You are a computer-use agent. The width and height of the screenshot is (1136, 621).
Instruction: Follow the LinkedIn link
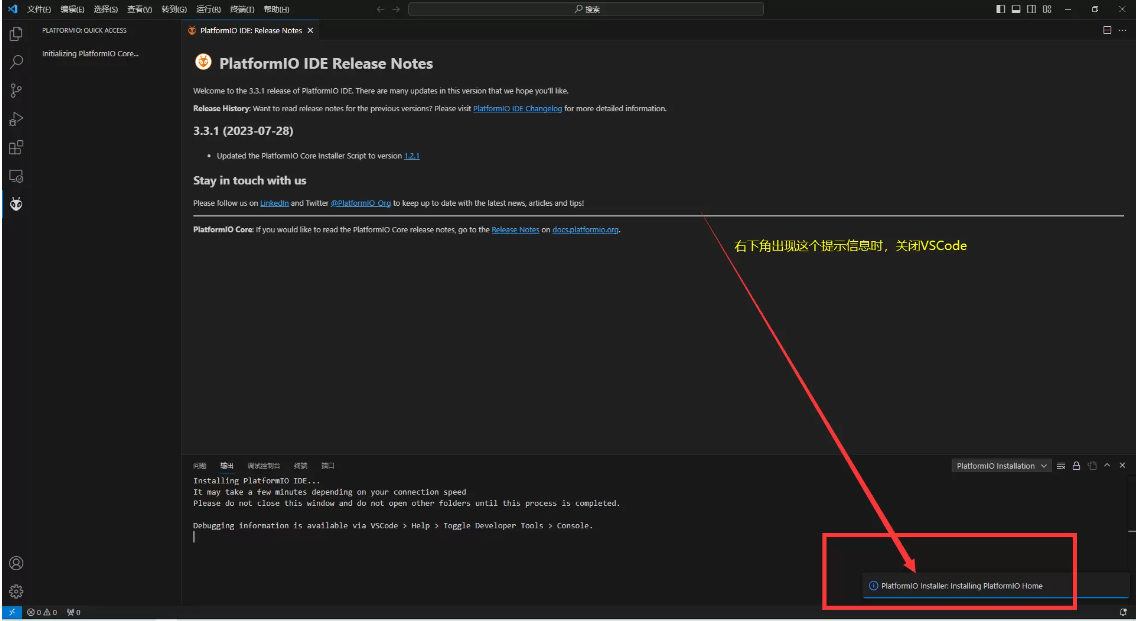(275, 203)
